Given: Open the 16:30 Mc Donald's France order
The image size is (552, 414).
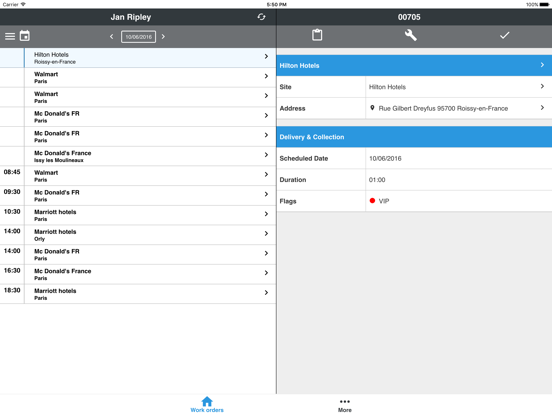Looking at the screenshot, I should point(138,275).
